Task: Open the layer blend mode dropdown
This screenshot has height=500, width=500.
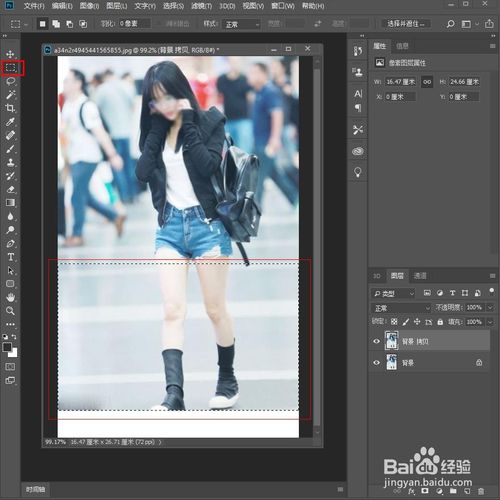Action: (401, 308)
